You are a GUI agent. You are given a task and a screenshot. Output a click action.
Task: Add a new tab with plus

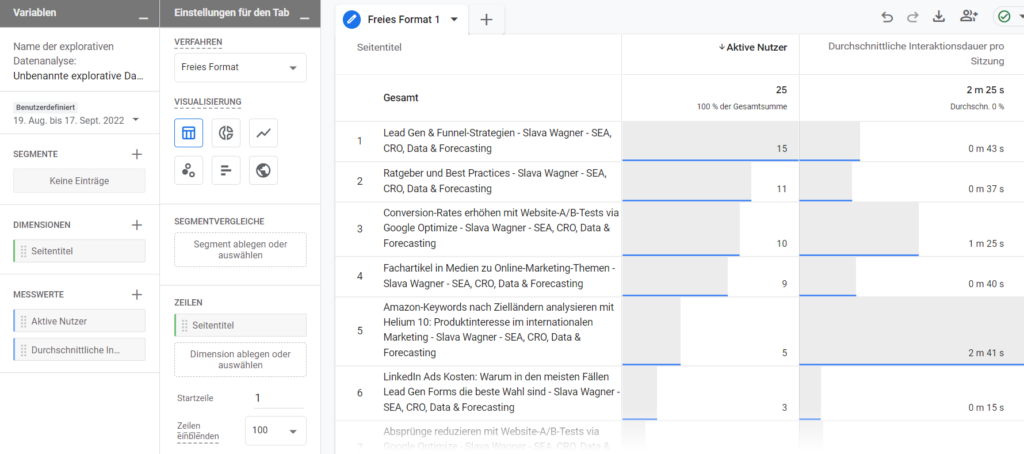tap(486, 20)
